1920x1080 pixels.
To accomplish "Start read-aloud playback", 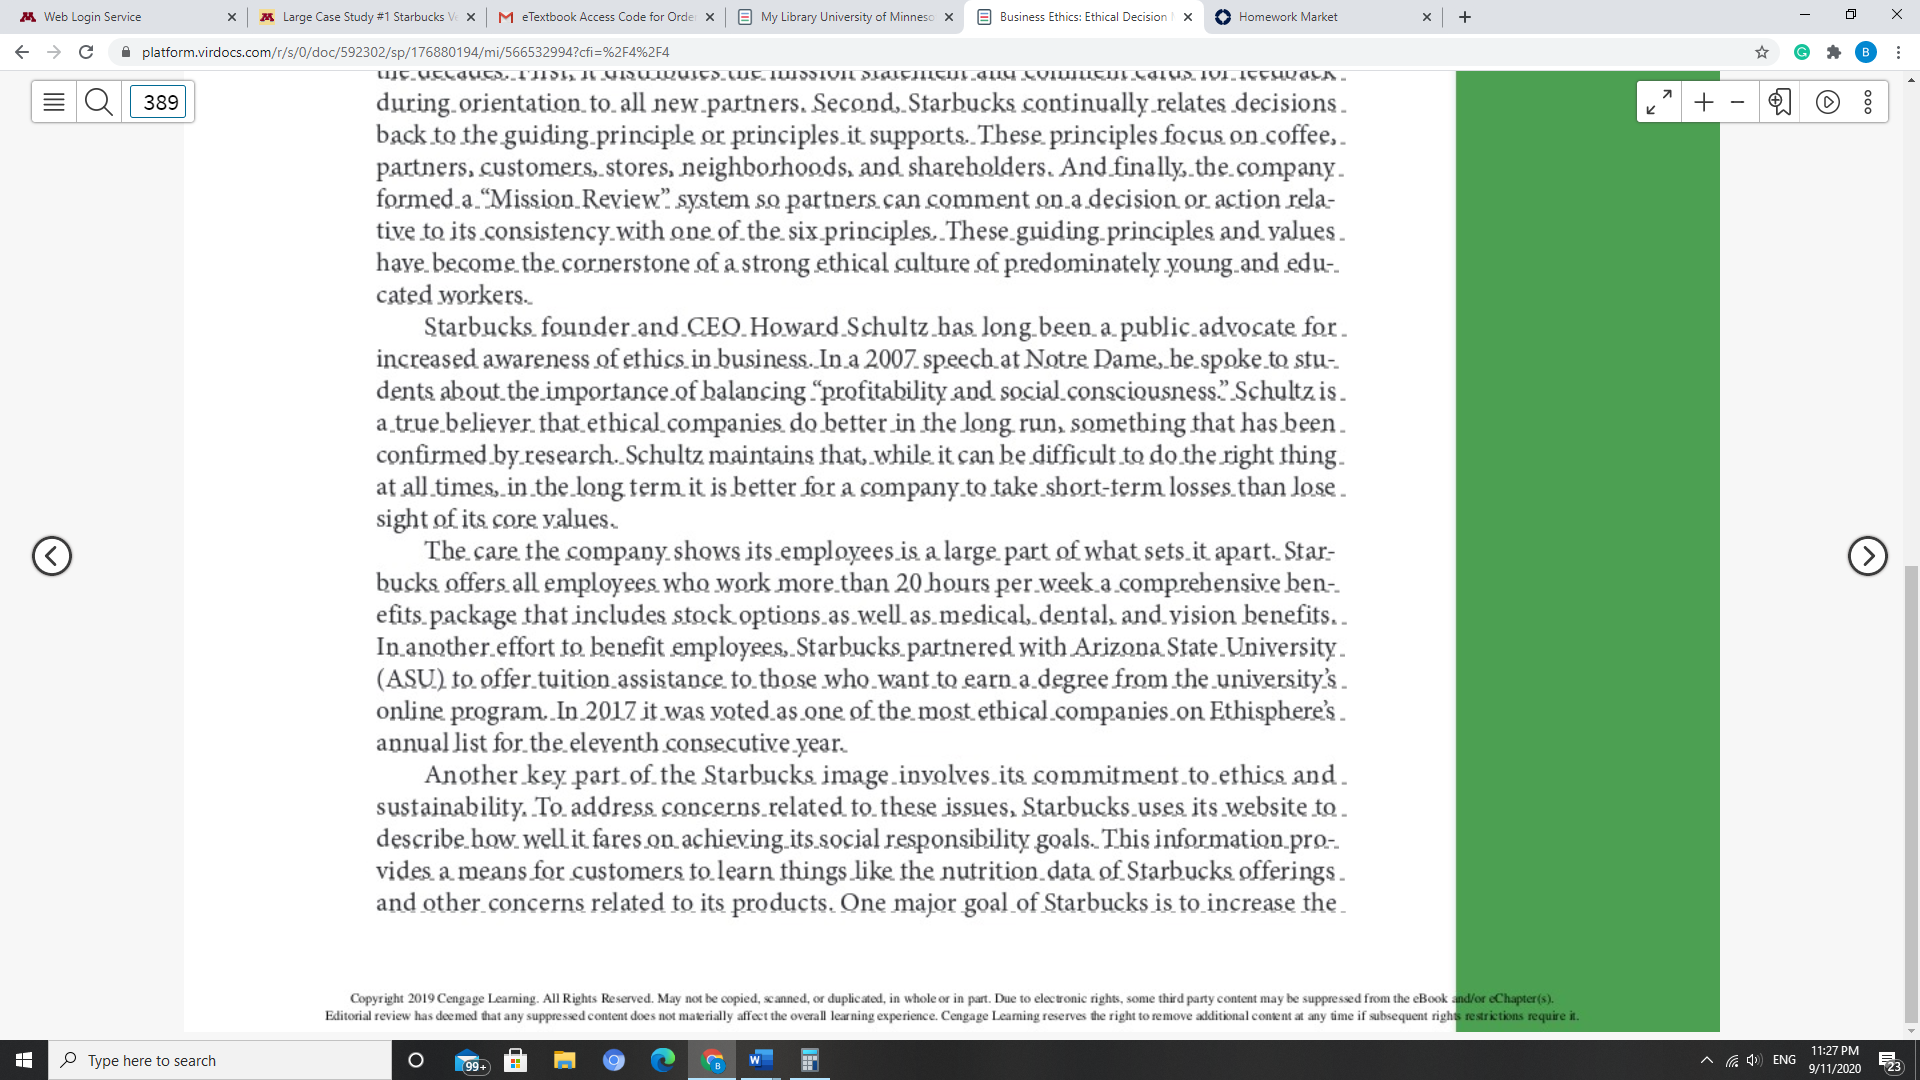I will pyautogui.click(x=1828, y=102).
